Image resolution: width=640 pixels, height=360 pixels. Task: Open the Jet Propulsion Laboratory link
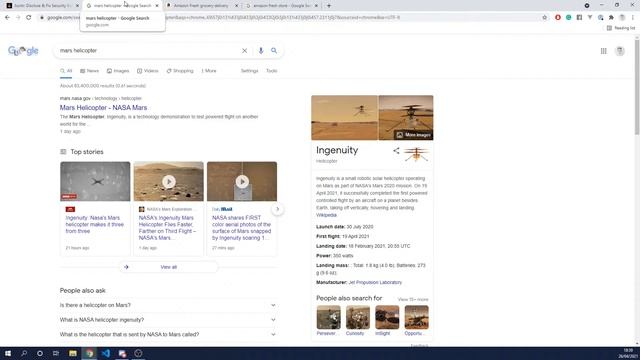coord(375,282)
